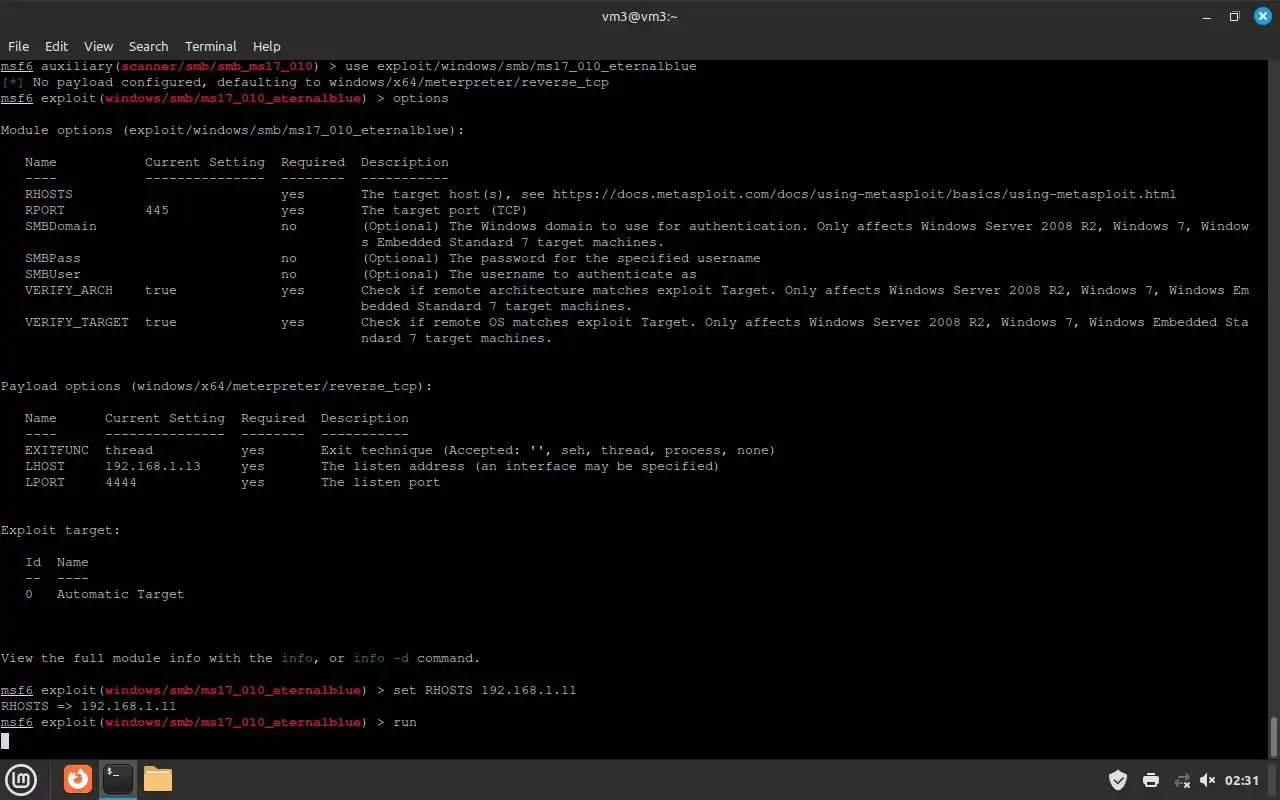Click the 'Automatic Target' entry
This screenshot has height=800, width=1280.
(121, 594)
